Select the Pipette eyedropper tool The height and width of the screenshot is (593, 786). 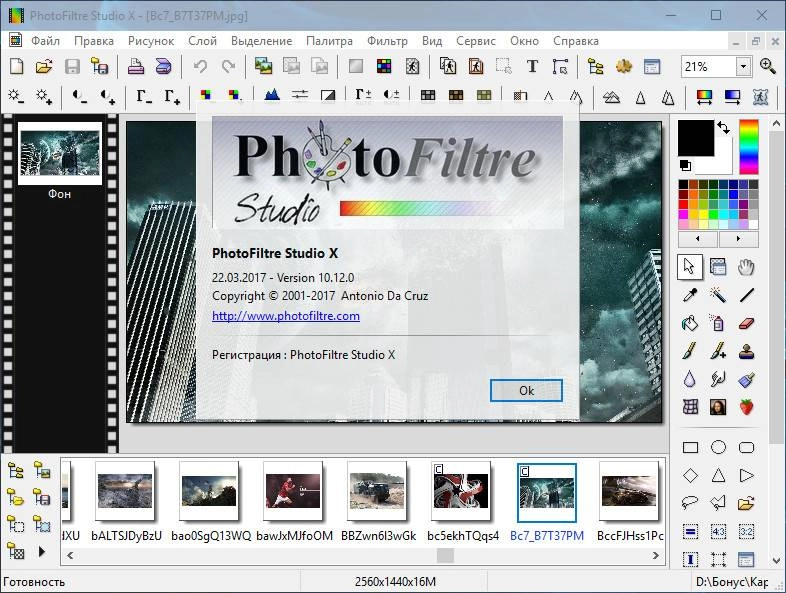tap(690, 295)
